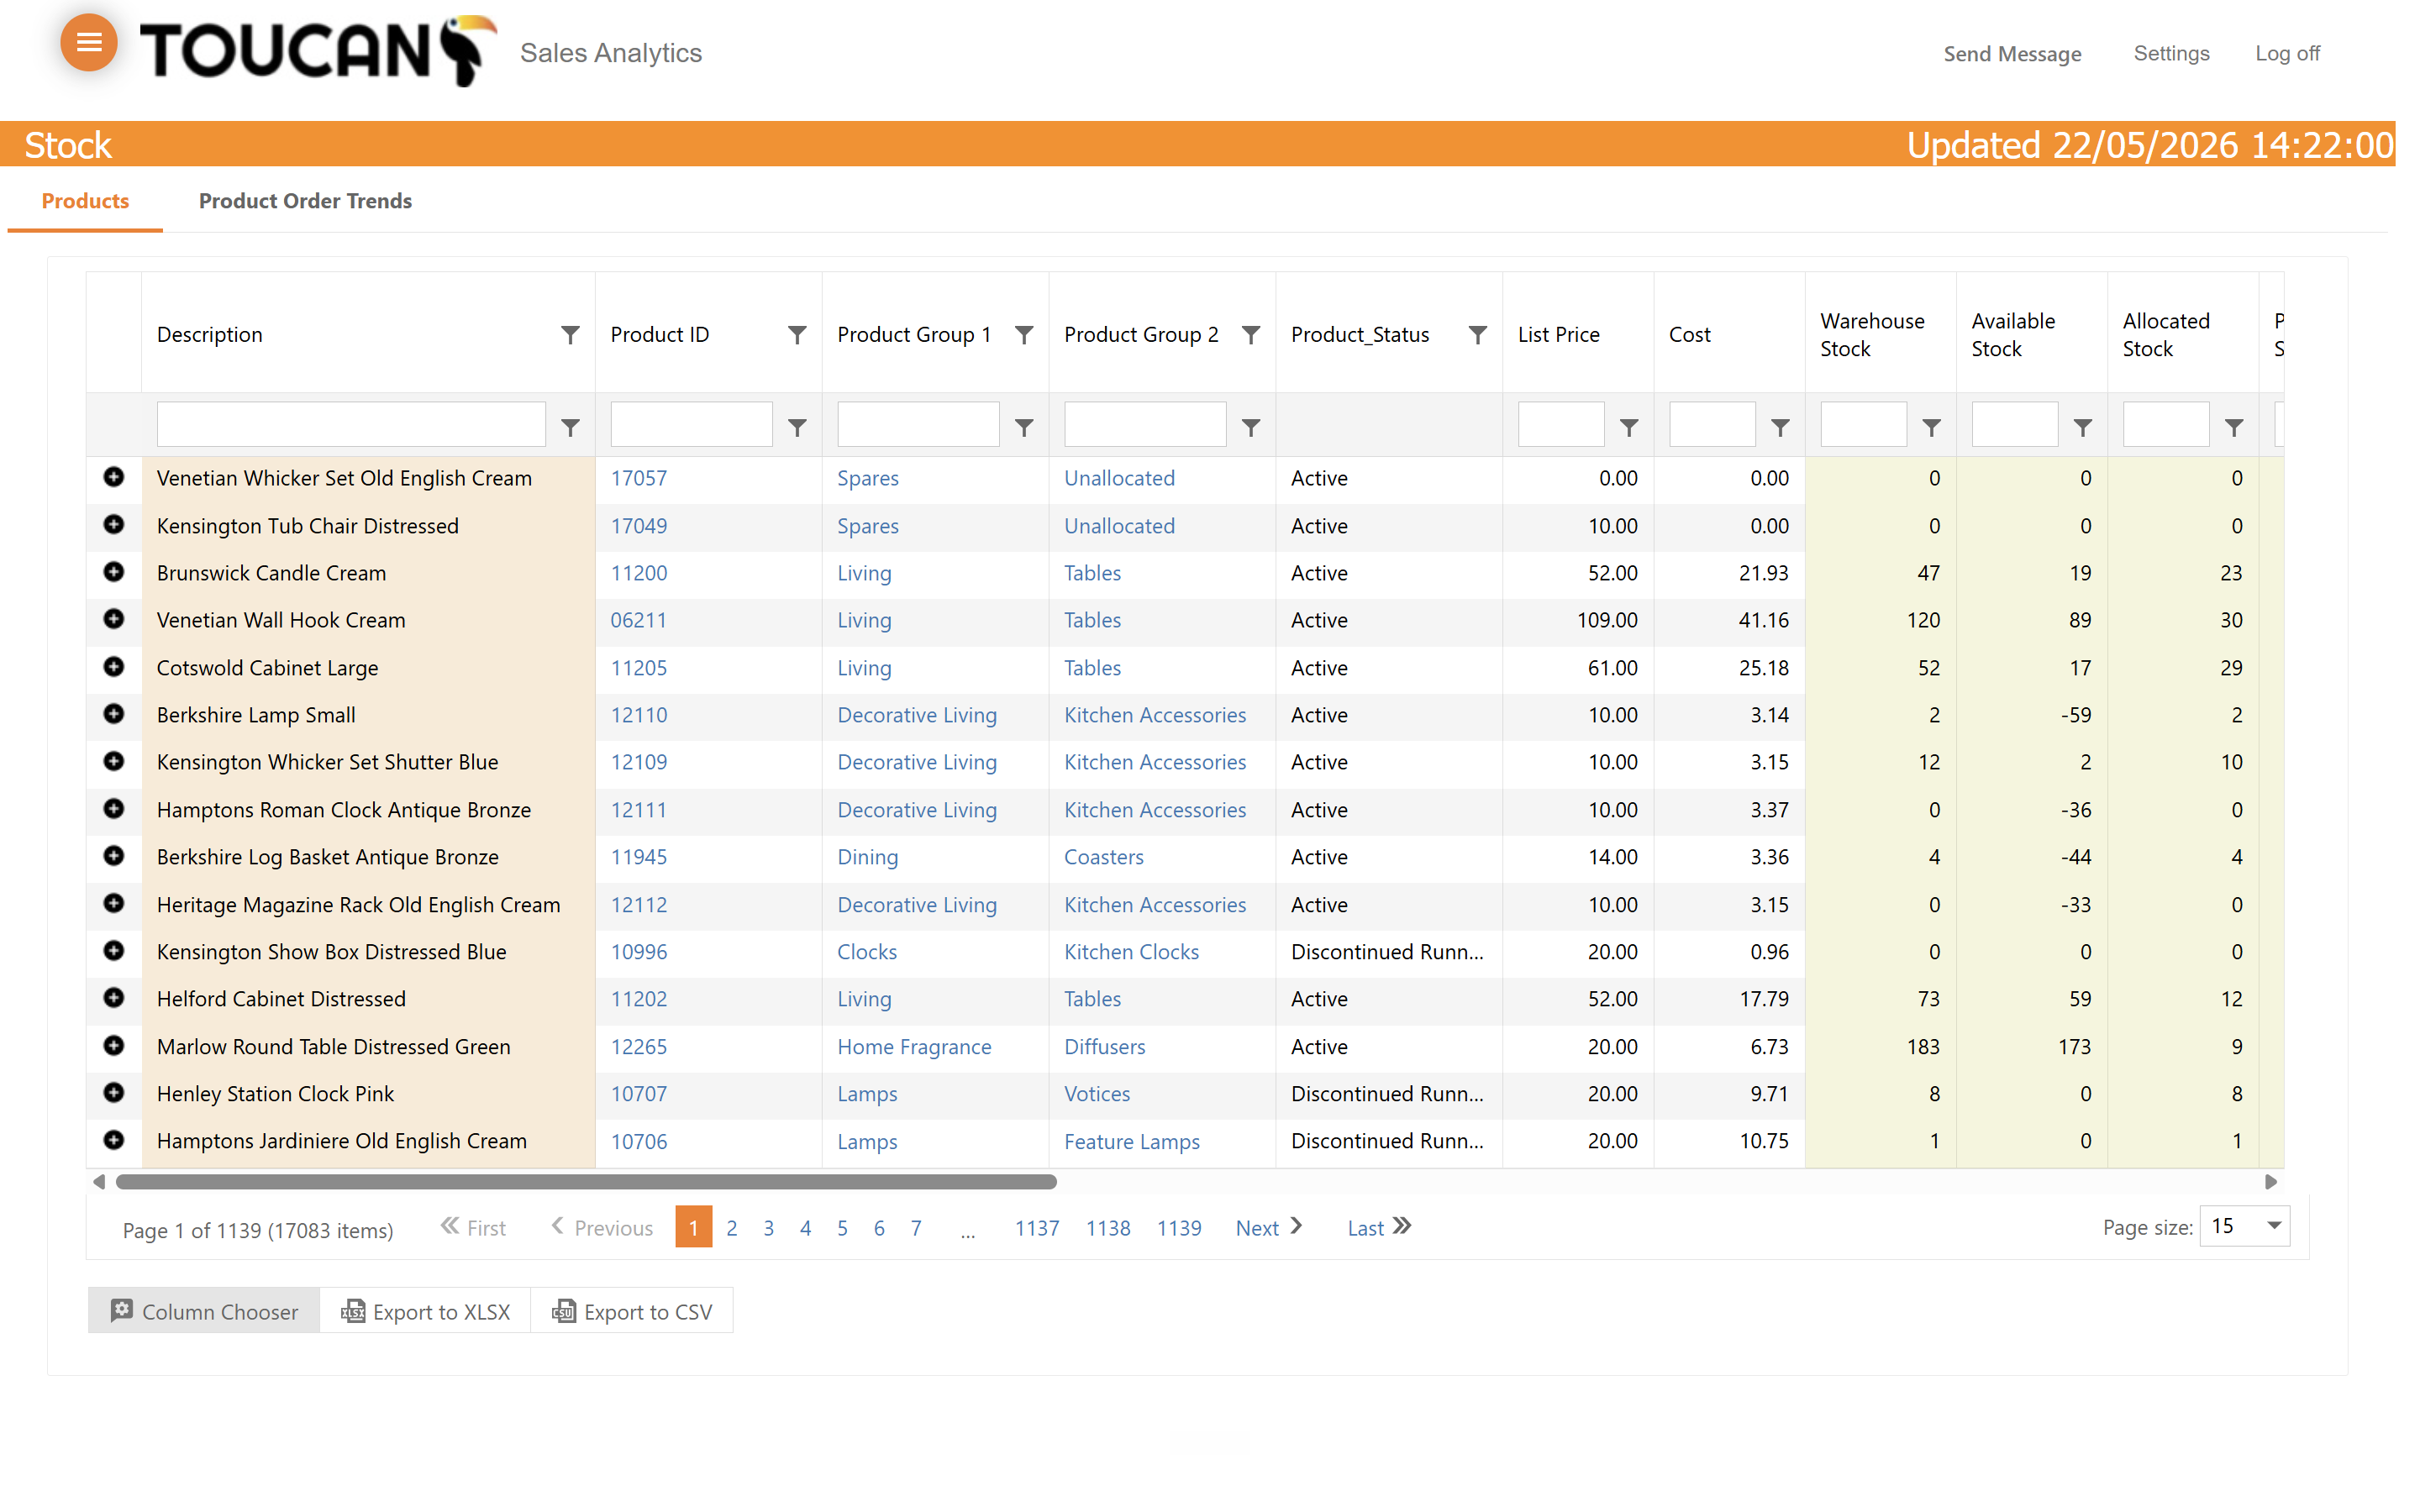2420x1512 pixels.
Task: Focus the List Price filter input
Action: 1561,425
